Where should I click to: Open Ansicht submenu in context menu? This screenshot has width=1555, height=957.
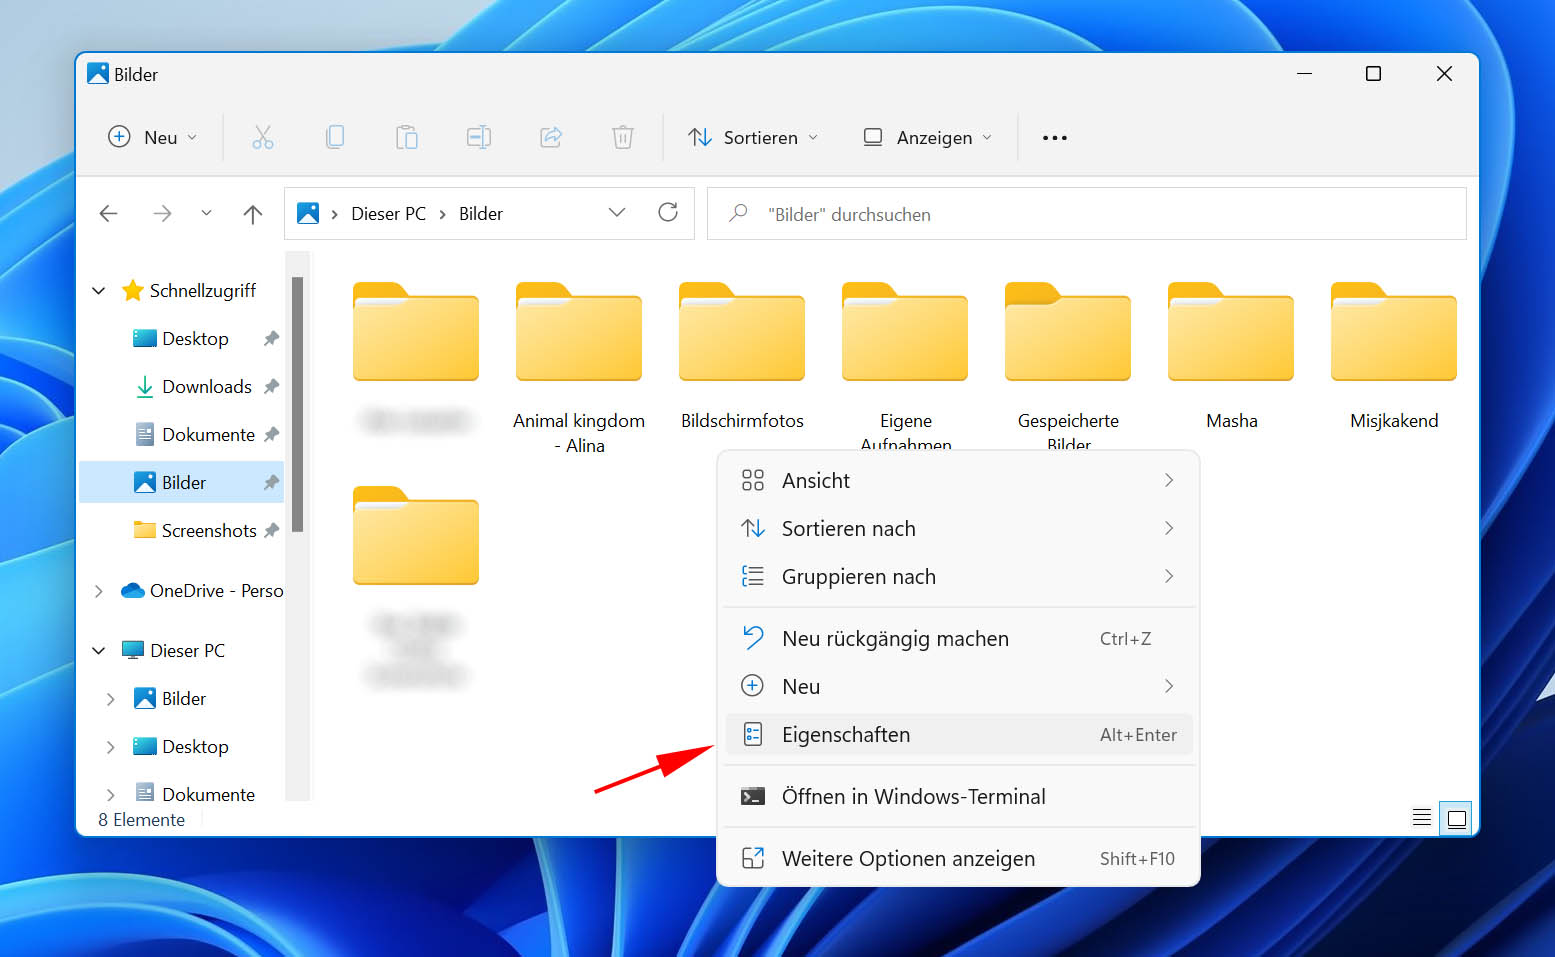point(958,481)
